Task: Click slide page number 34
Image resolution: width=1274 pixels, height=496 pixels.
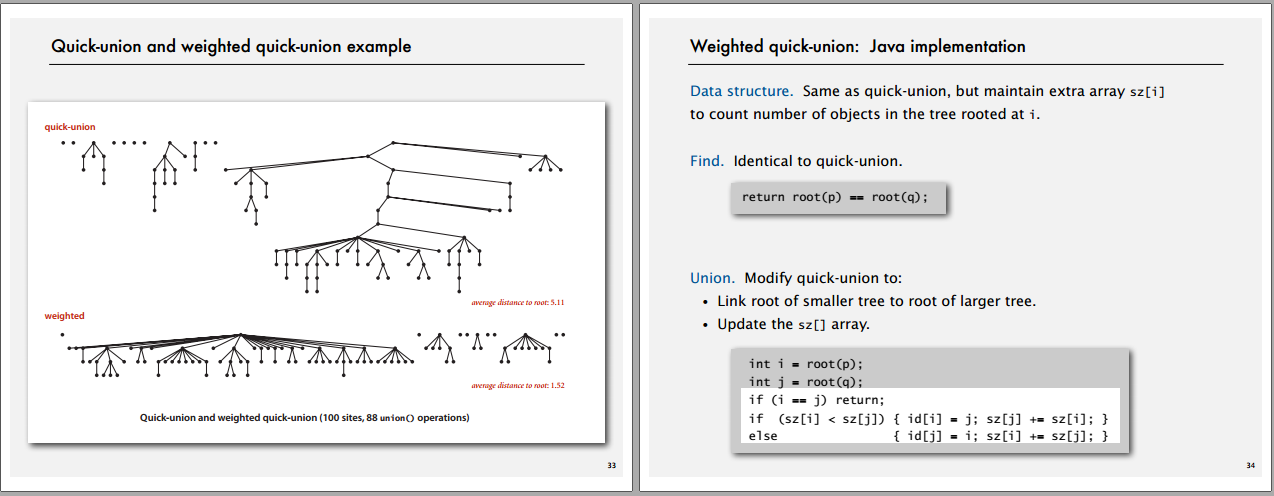Action: (x=1251, y=466)
